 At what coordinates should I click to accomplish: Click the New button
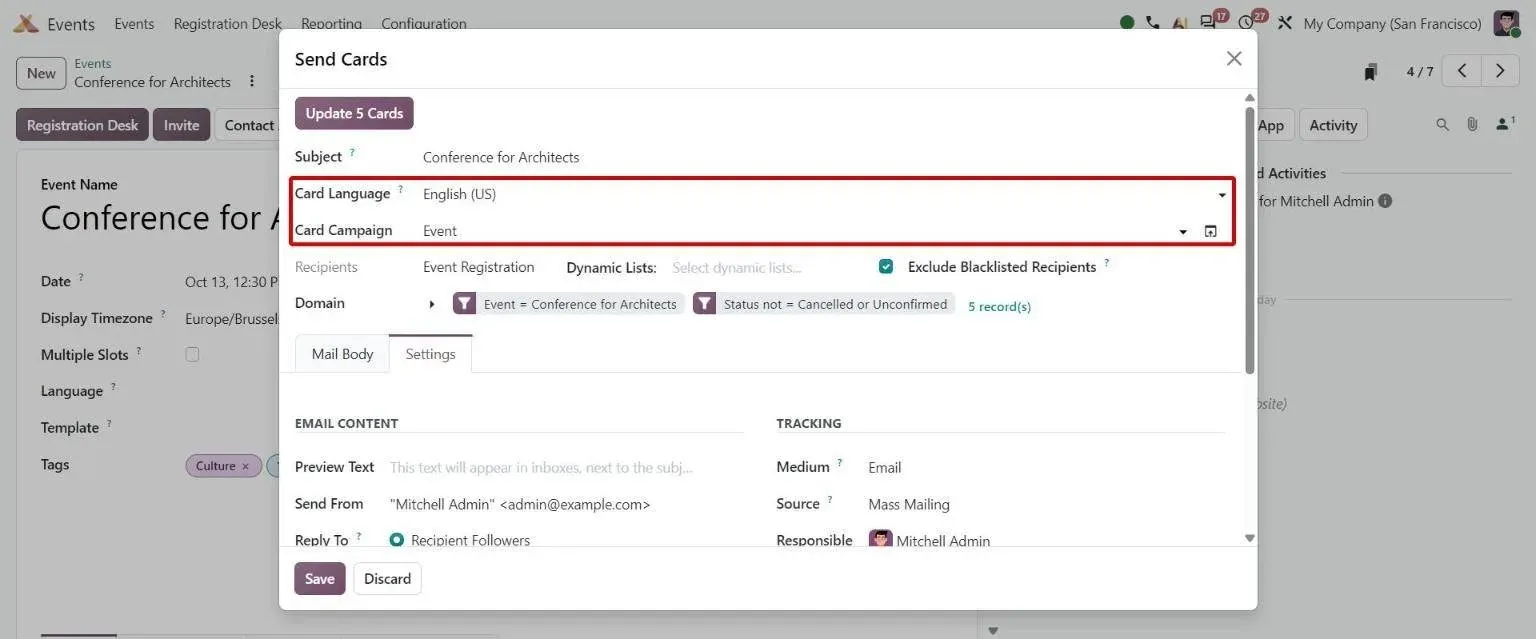pos(41,73)
